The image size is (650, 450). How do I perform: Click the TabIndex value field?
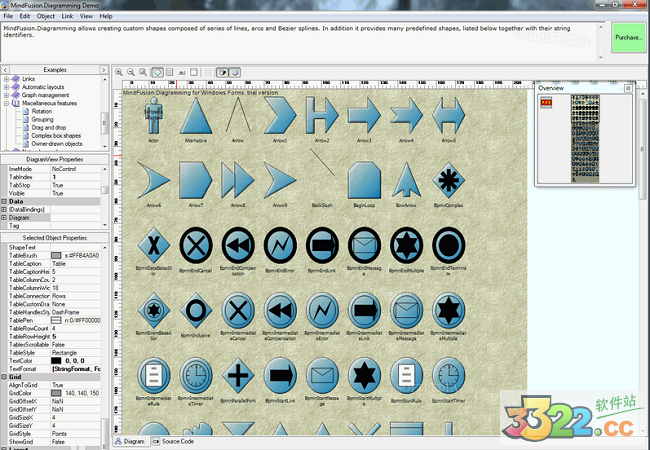pyautogui.click(x=76, y=177)
